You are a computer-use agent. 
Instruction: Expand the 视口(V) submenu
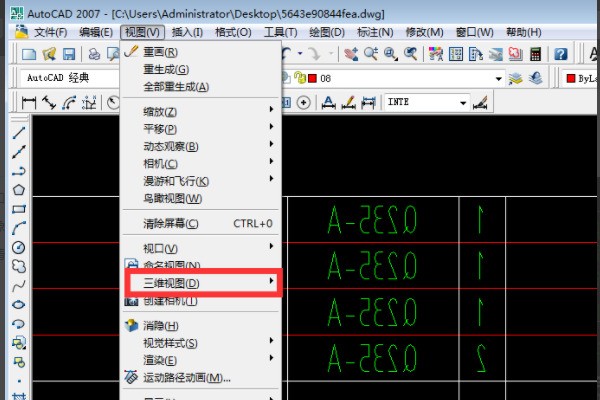click(201, 248)
